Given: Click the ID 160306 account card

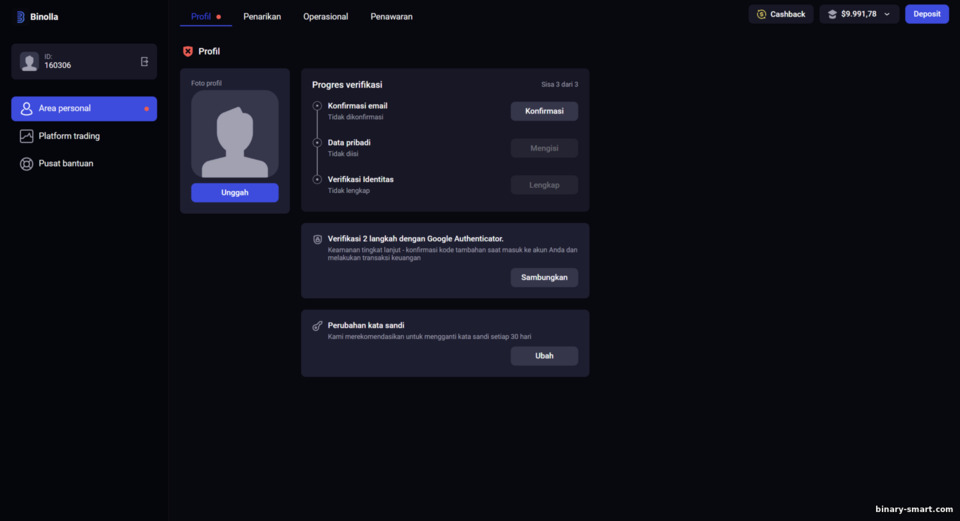Looking at the screenshot, I should point(84,62).
